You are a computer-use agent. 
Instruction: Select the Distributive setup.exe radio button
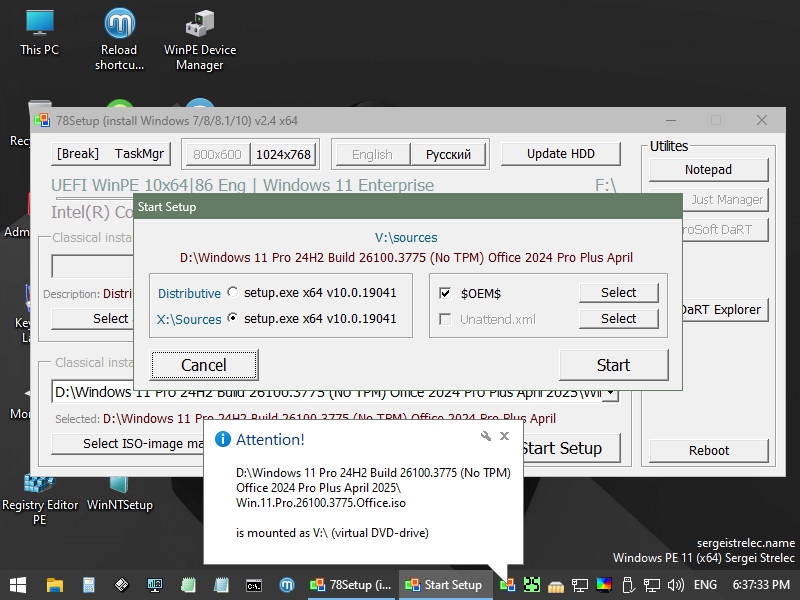click(x=233, y=293)
